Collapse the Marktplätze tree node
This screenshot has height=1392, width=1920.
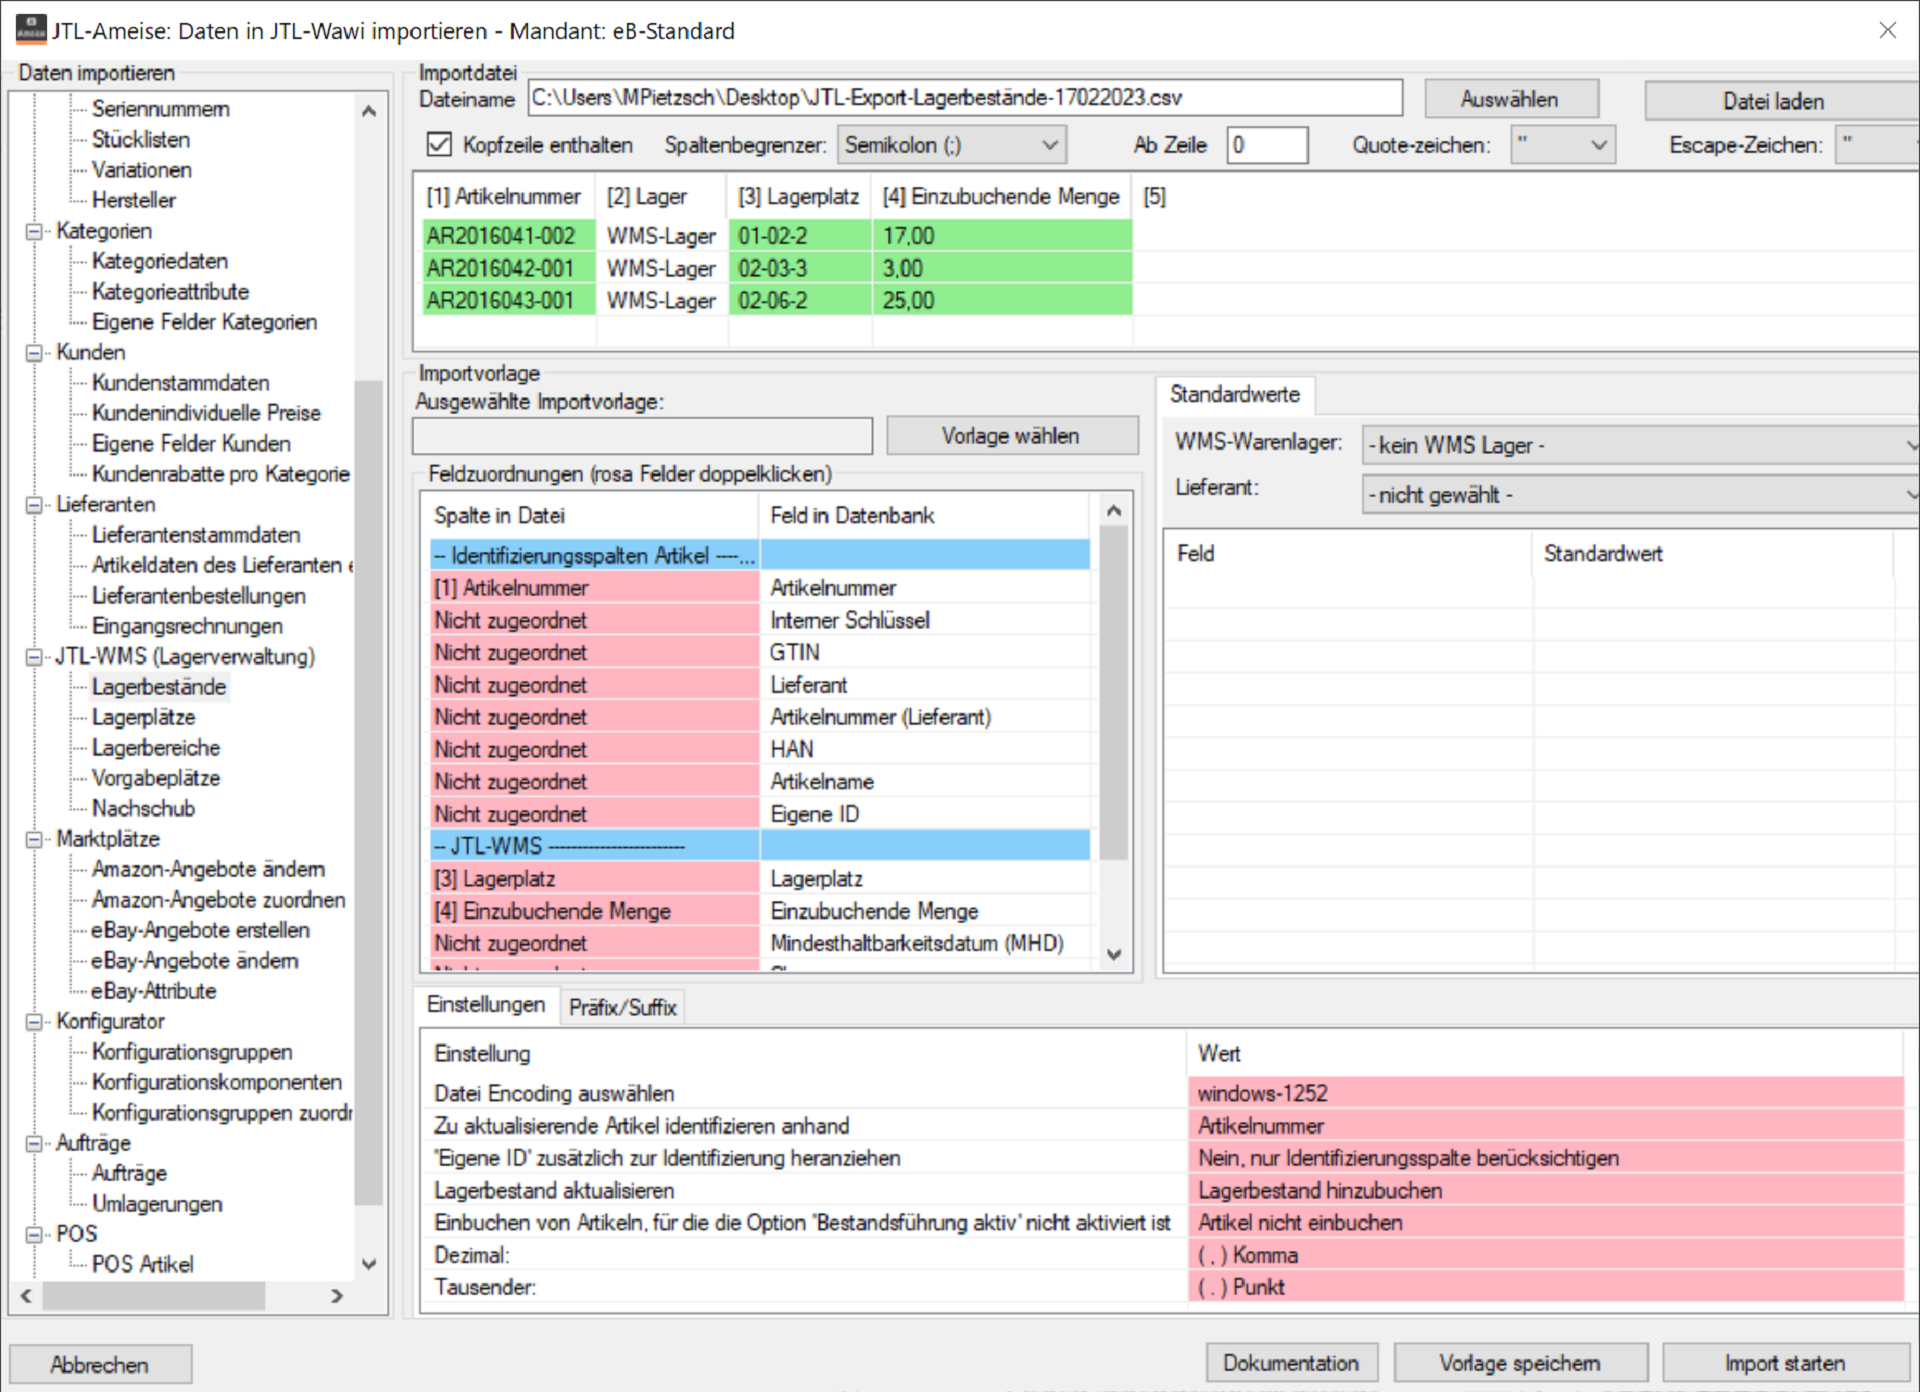coord(34,839)
